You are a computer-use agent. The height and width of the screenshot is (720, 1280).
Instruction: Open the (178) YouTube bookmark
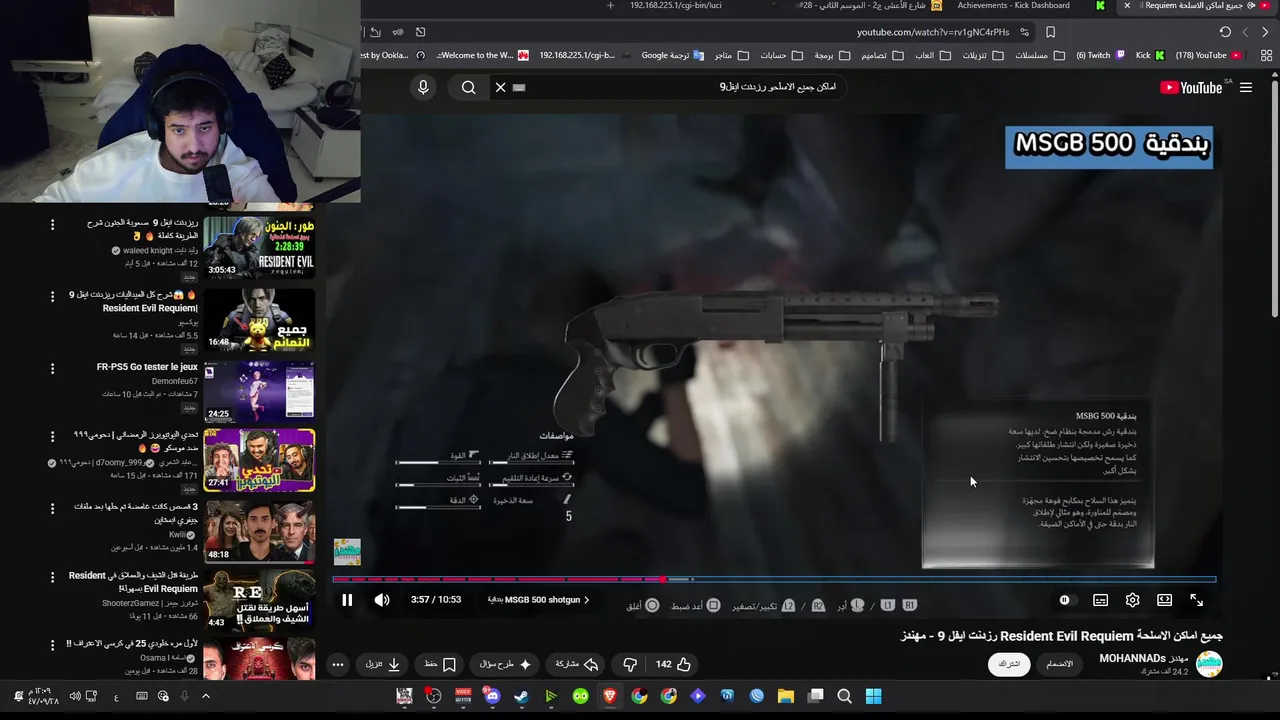coord(1208,55)
